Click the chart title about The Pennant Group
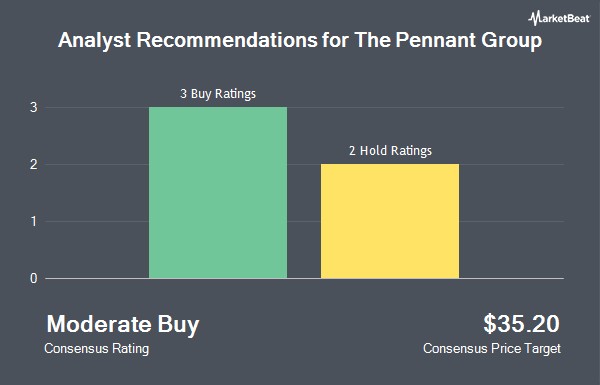The width and height of the screenshot is (600, 385). click(300, 40)
